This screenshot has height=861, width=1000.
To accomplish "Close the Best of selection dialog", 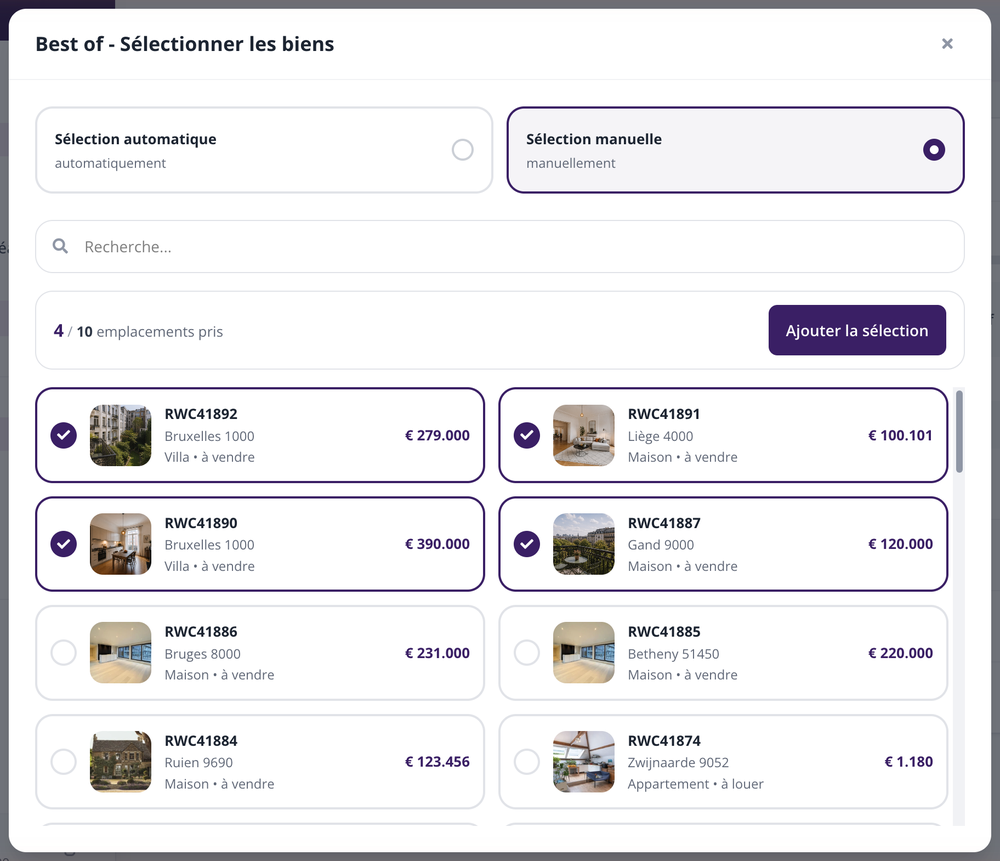I will pos(947,43).
